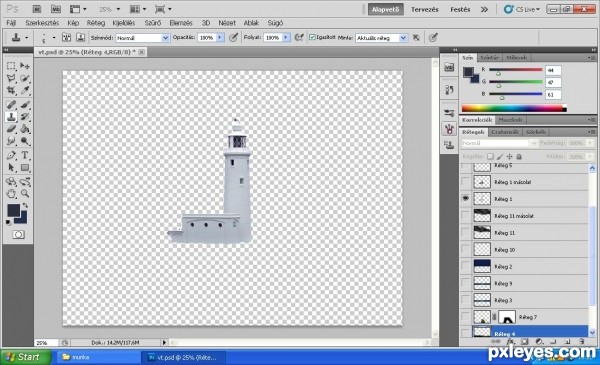Screen dimensions: 600x365
Task: Select the Type tool
Action: coord(25,155)
